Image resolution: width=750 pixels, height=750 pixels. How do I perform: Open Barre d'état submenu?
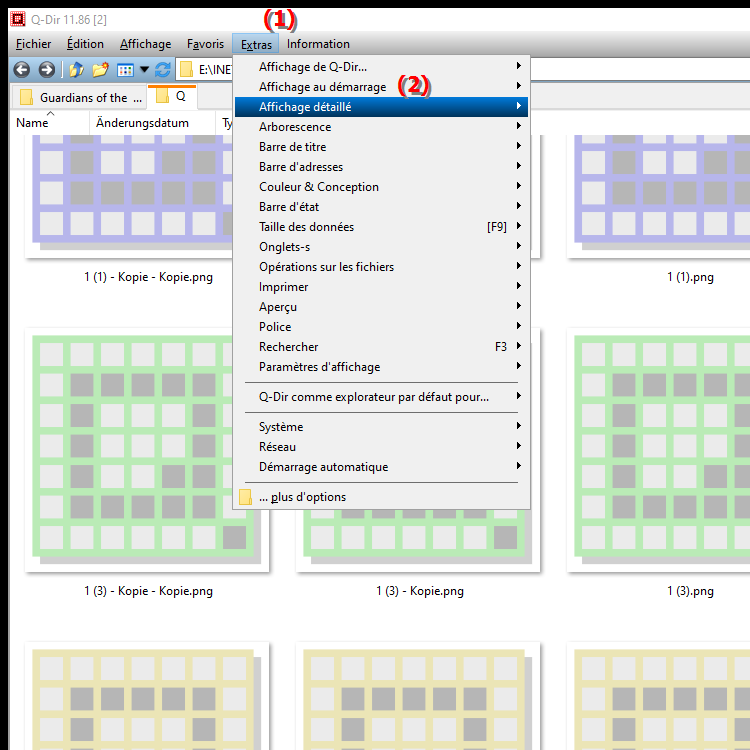tap(381, 207)
